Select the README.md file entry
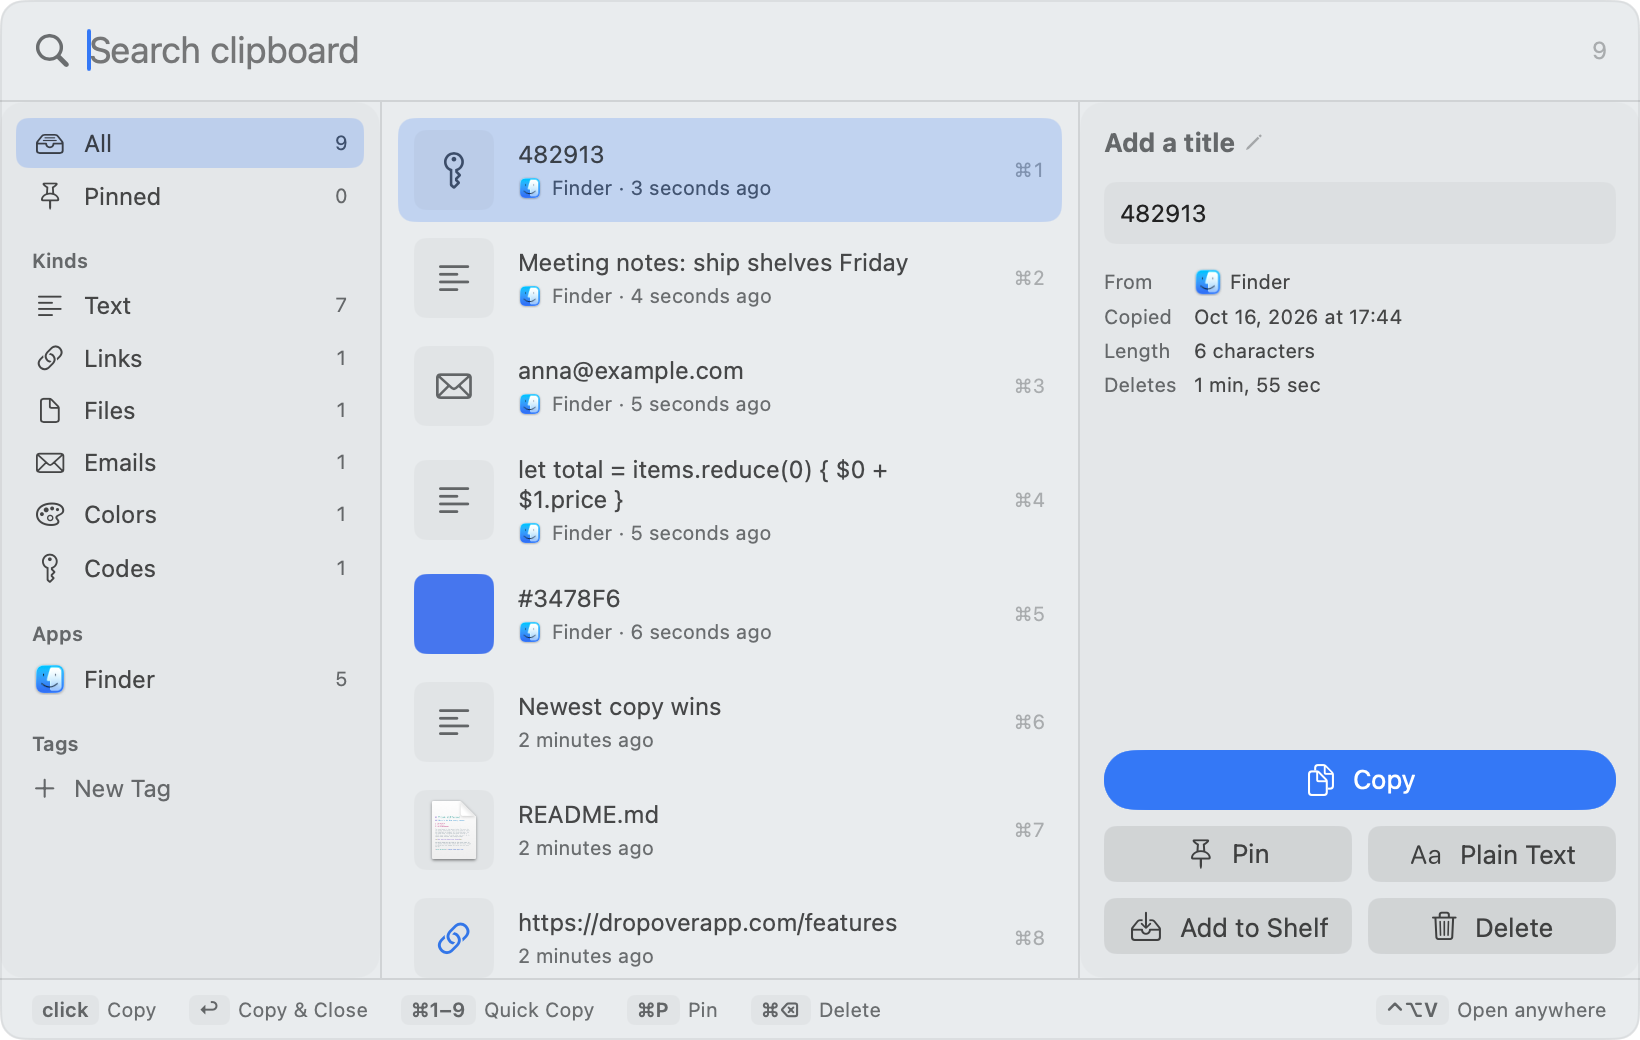 (730, 830)
